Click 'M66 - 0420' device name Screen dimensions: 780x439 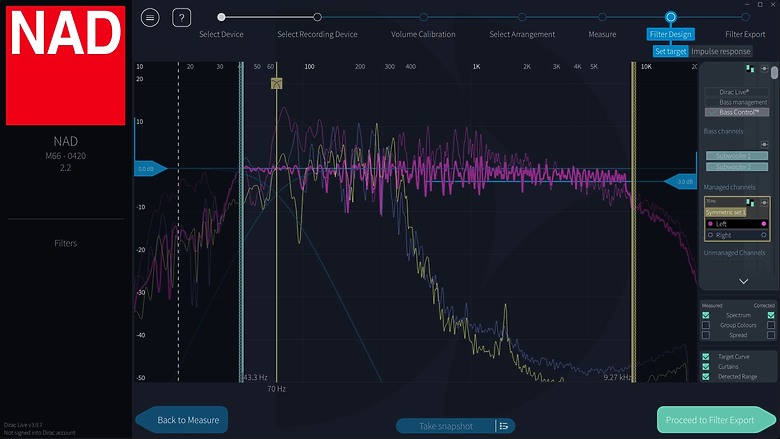pyautogui.click(x=66, y=156)
